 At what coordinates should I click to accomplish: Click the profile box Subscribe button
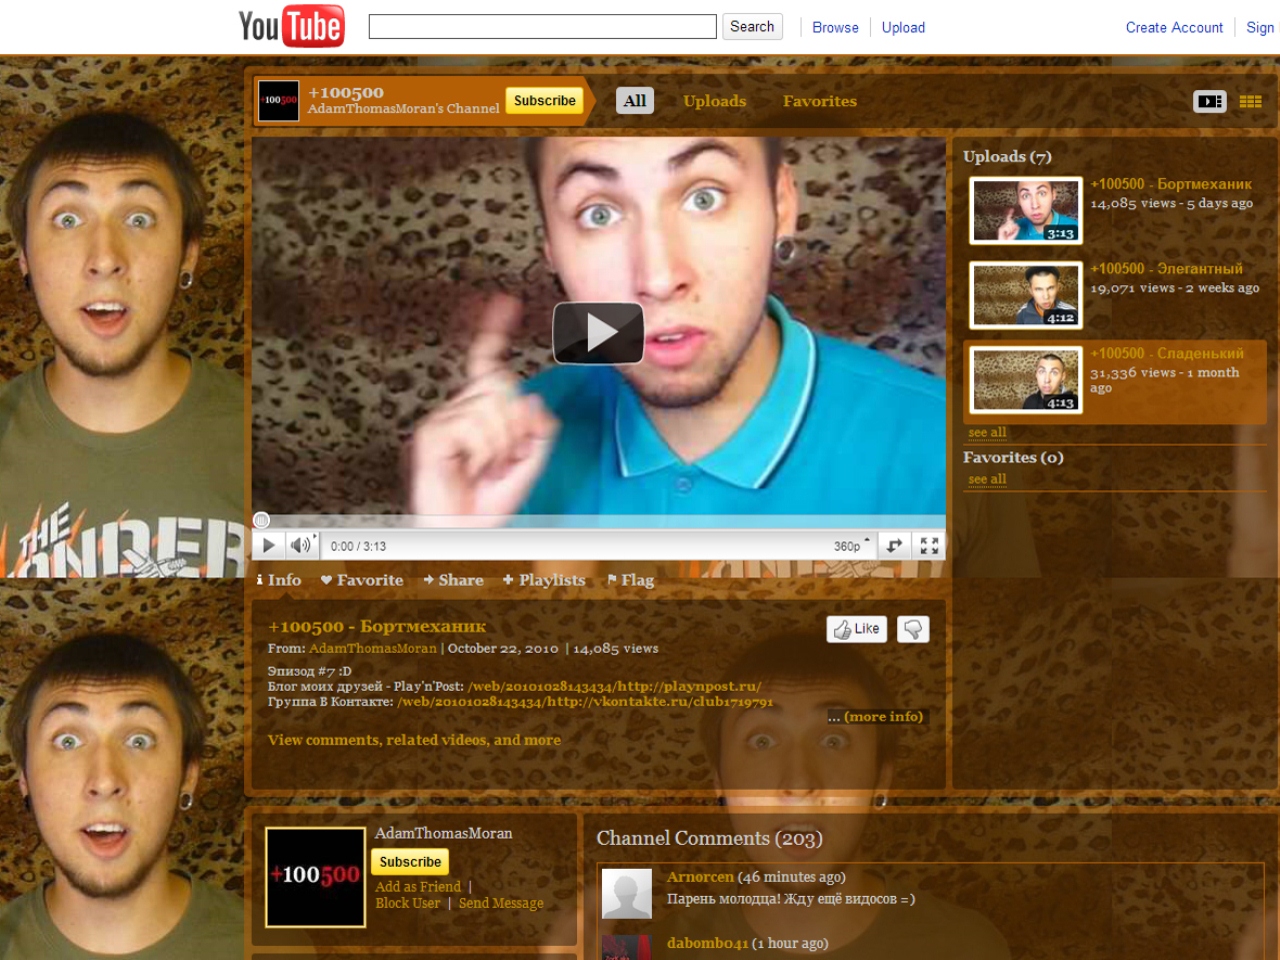[410, 862]
